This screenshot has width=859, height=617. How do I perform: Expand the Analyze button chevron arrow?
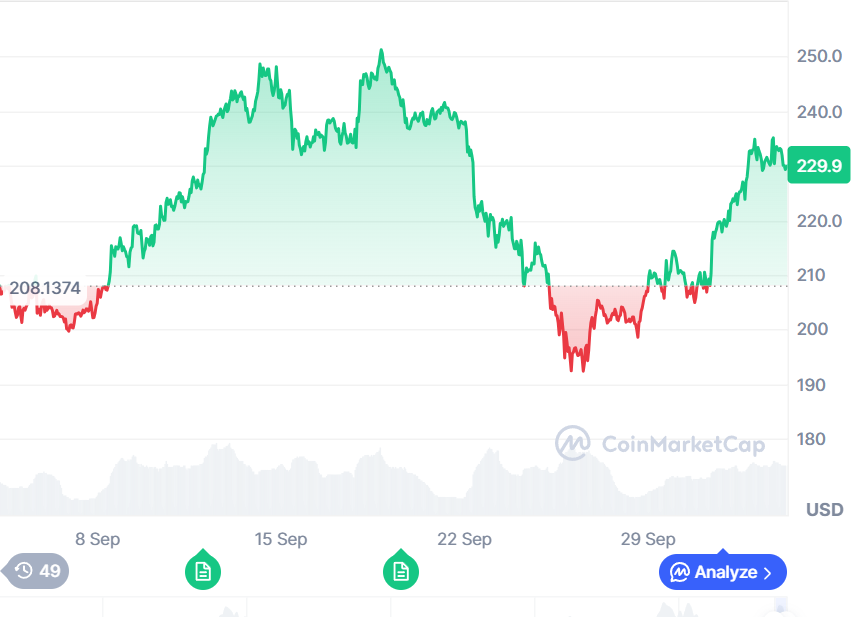[768, 573]
